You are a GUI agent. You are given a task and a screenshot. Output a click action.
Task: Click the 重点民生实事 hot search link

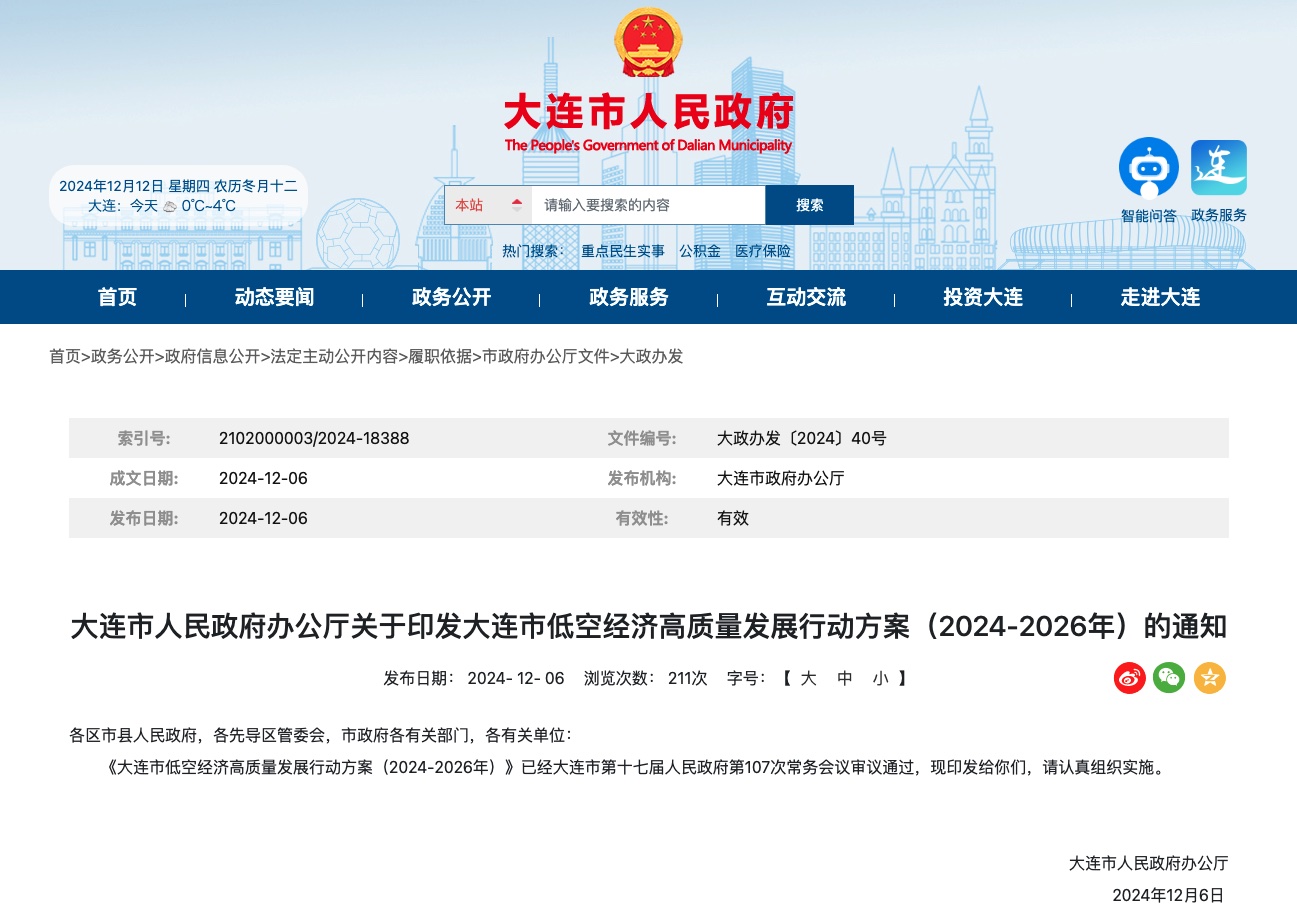tap(623, 251)
